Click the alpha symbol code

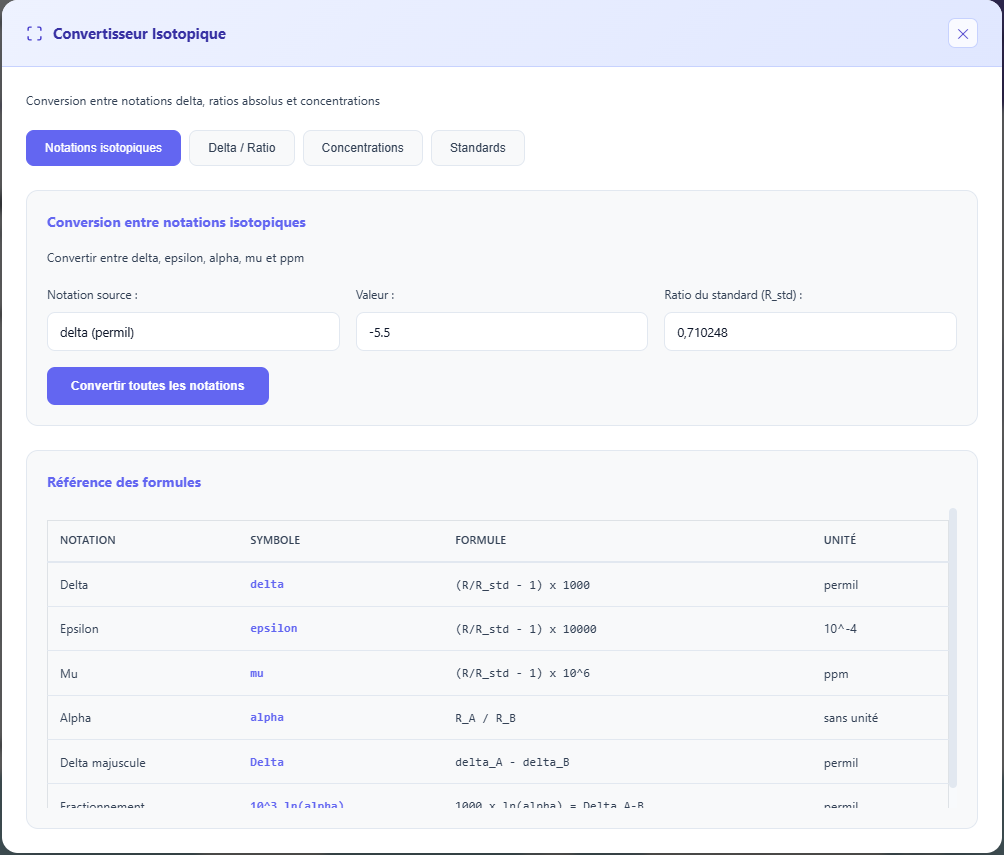coord(267,718)
